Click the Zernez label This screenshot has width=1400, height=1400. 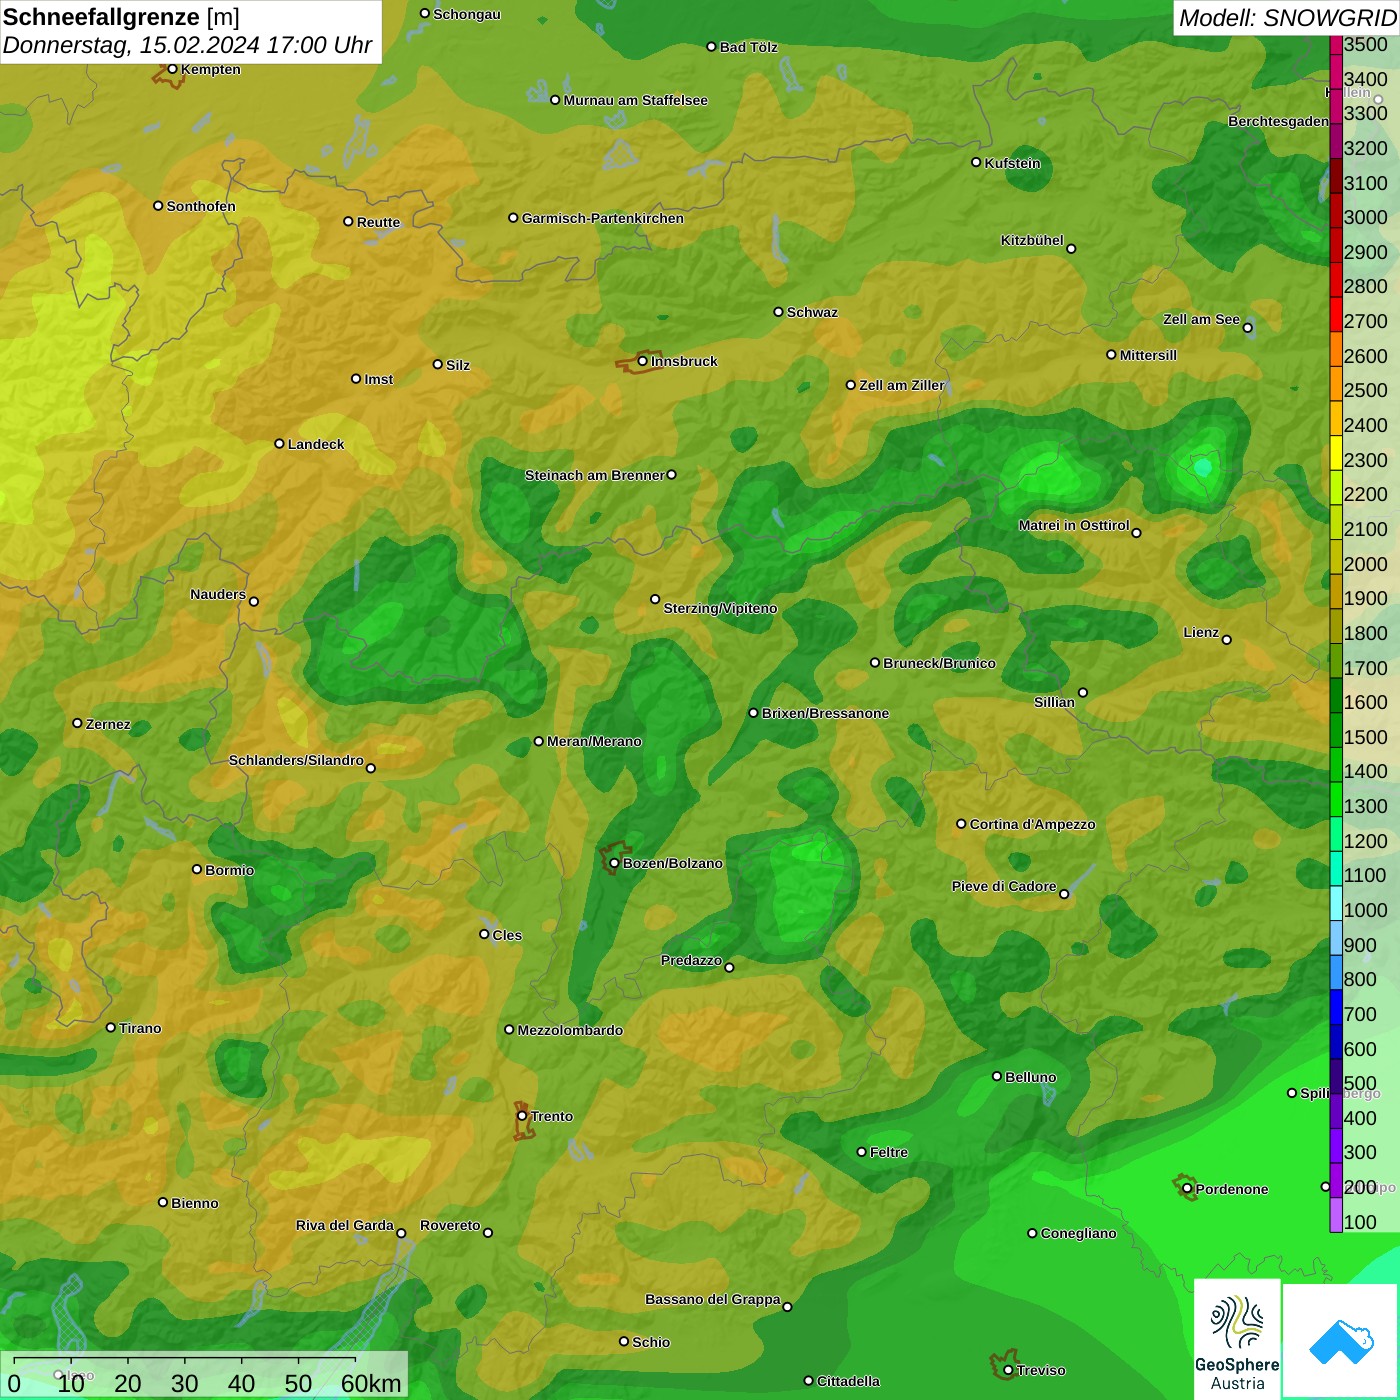click(x=108, y=724)
